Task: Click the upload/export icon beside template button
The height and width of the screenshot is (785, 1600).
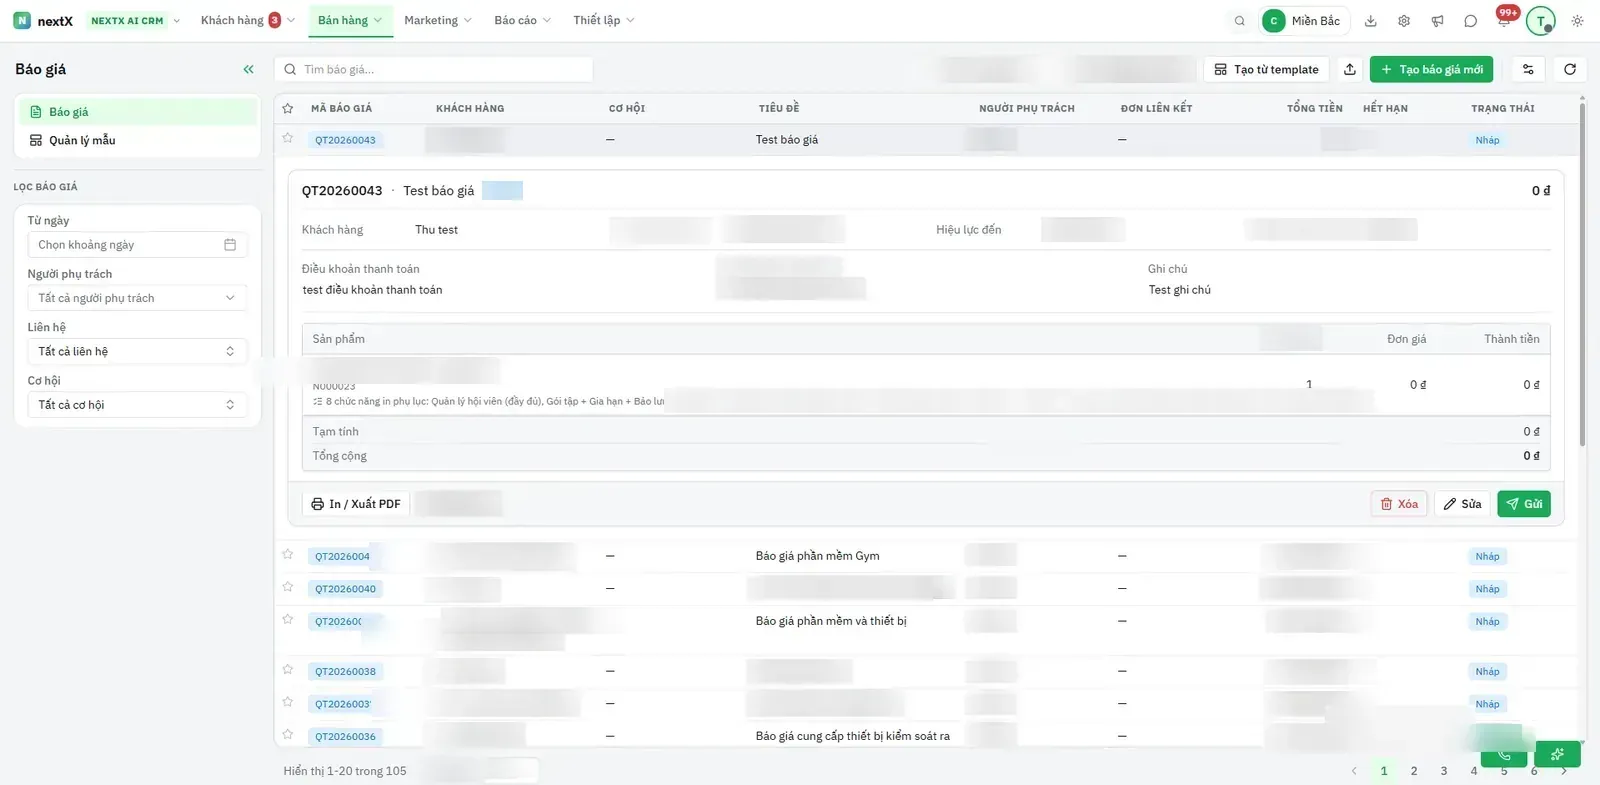Action: [1350, 69]
